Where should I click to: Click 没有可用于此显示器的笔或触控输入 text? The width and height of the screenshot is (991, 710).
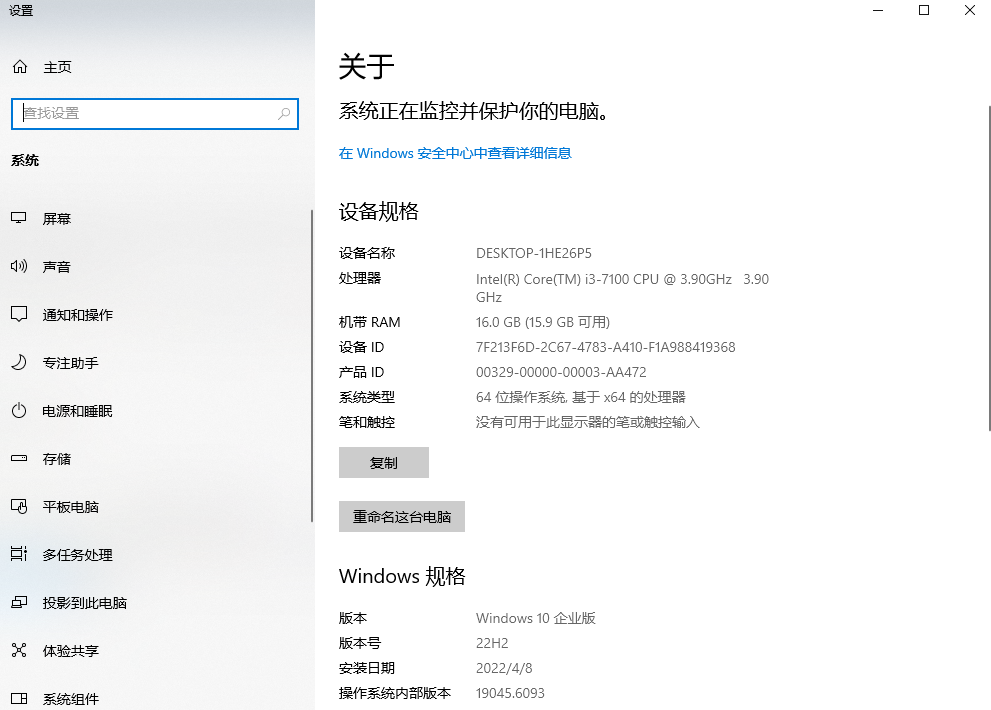588,422
